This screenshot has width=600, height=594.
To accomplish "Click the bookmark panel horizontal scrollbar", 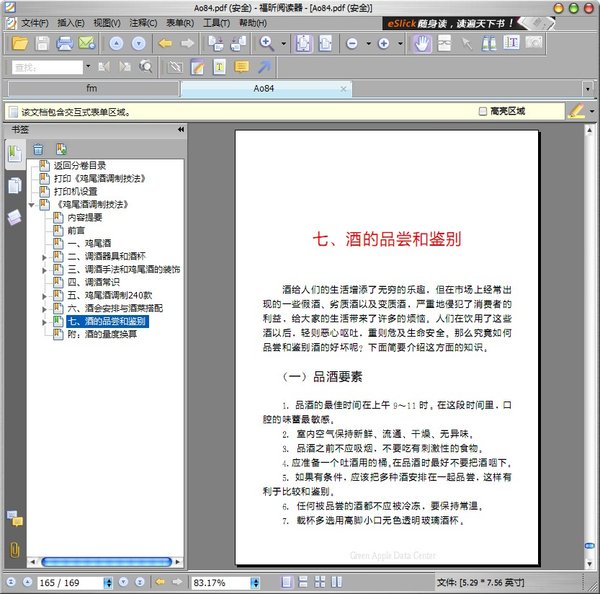I will coord(106,562).
